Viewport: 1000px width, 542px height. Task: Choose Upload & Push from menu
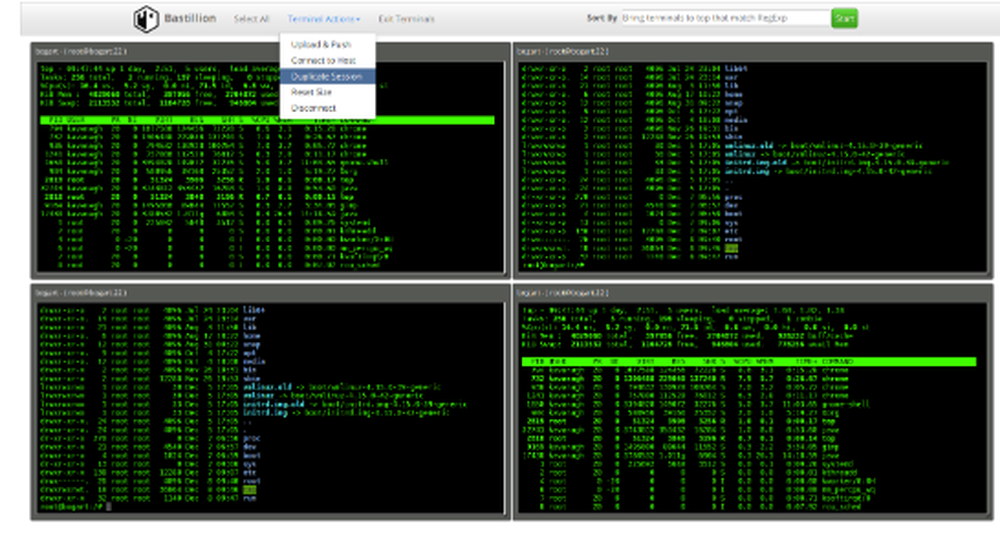[x=327, y=44]
